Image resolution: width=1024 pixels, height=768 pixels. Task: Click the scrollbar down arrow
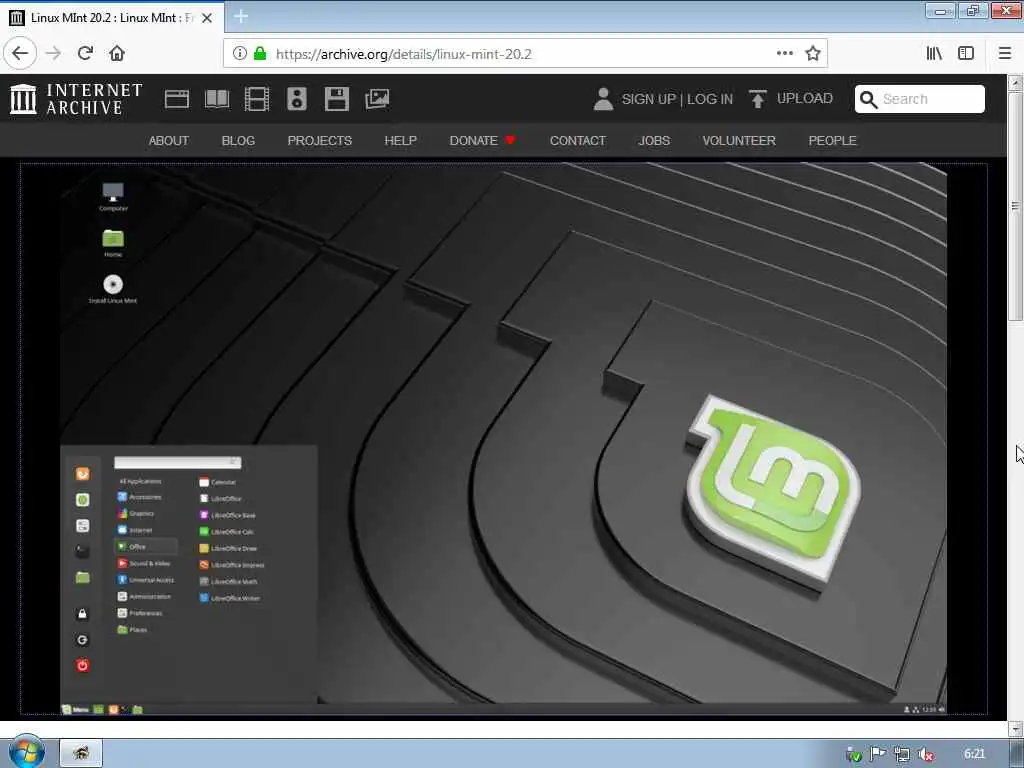point(1015,728)
